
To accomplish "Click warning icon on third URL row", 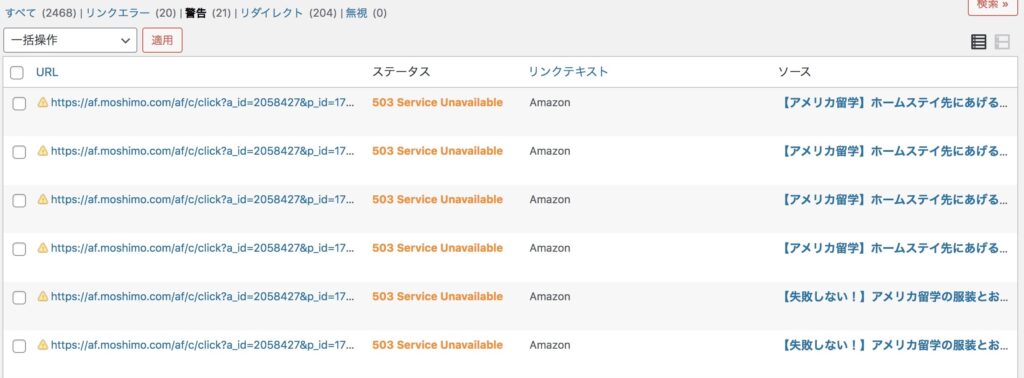I will [43, 199].
